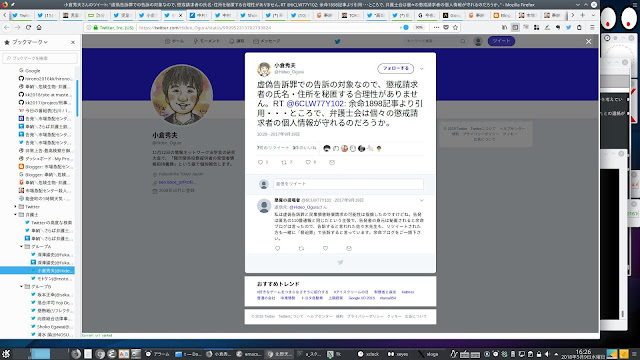
Task: Grab the bookmarks sidebar scrollbar
Action: [x=77, y=98]
